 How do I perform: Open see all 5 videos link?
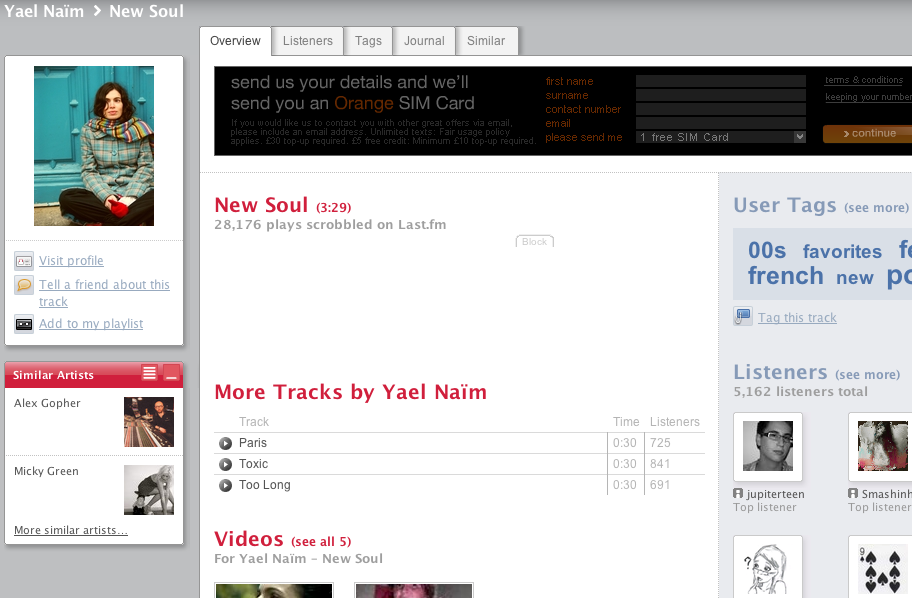(321, 542)
